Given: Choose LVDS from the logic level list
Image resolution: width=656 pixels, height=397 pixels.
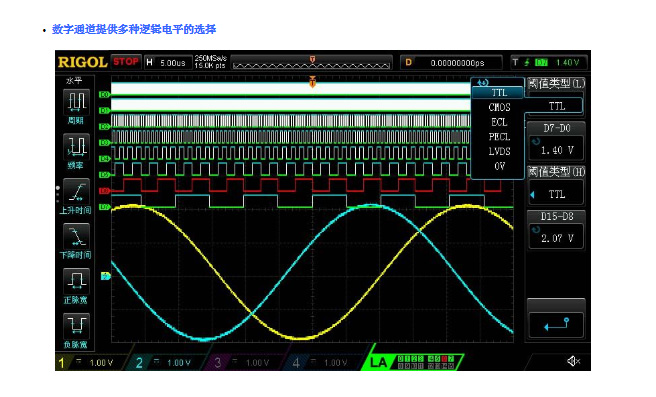Looking at the screenshot, I should tap(499, 151).
